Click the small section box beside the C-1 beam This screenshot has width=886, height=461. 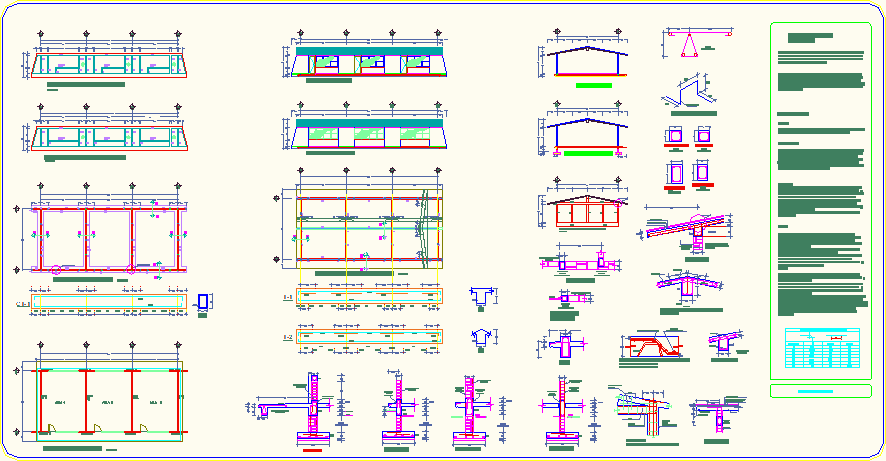tap(204, 301)
